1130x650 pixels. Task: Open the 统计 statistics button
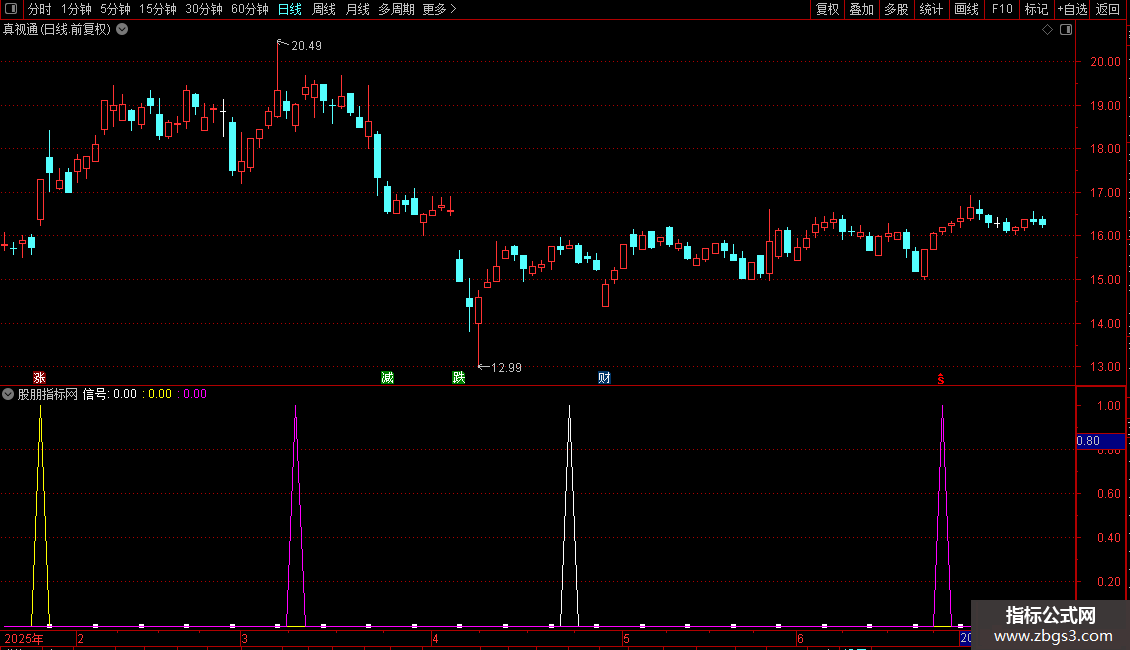pos(931,9)
